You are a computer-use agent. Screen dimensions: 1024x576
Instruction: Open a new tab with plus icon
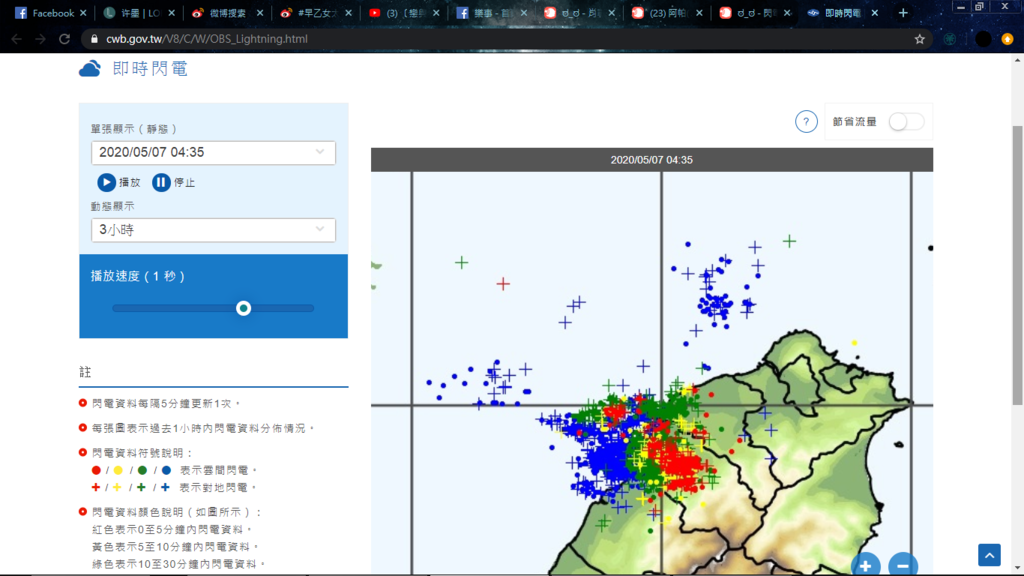pyautogui.click(x=903, y=12)
